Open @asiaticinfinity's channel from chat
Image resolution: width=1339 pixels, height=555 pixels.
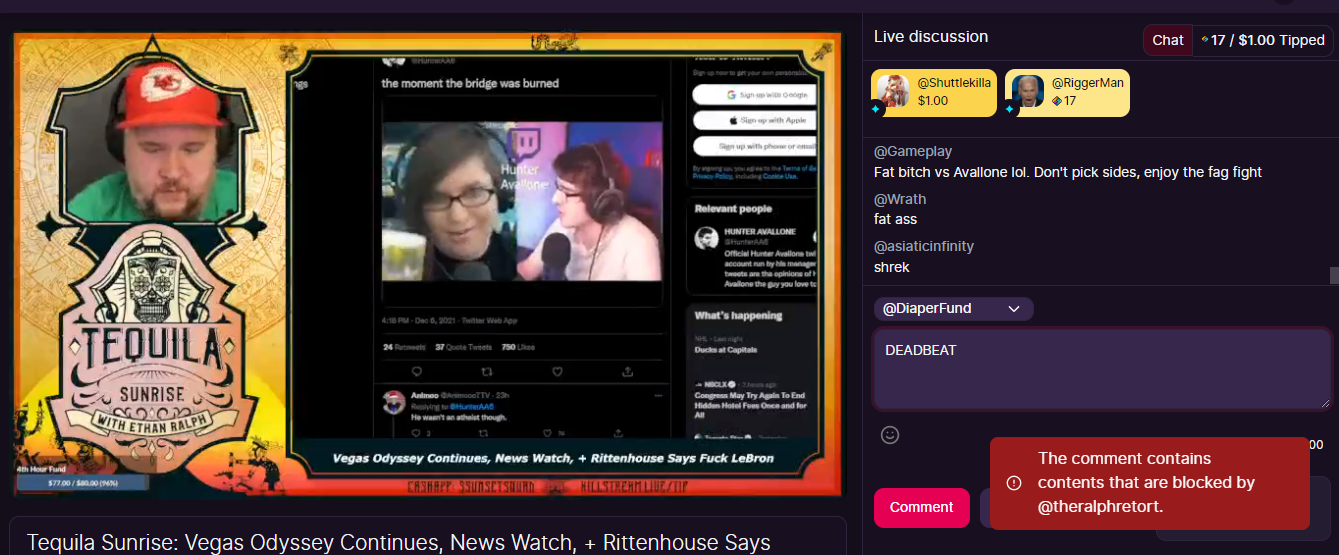[924, 246]
